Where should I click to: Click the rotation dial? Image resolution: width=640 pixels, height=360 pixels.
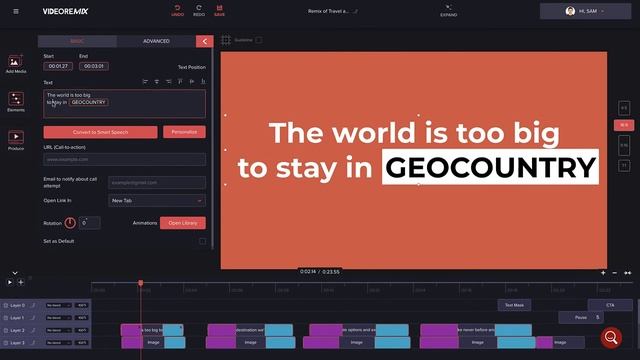pos(70,223)
